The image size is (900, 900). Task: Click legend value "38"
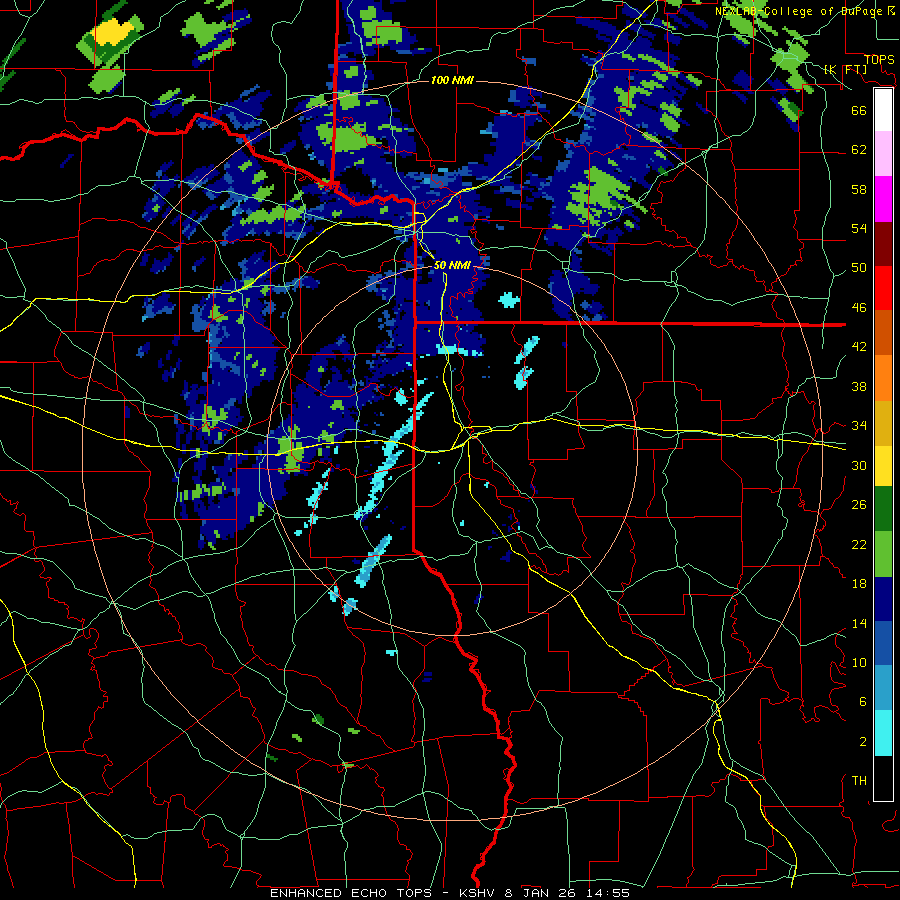(x=859, y=386)
